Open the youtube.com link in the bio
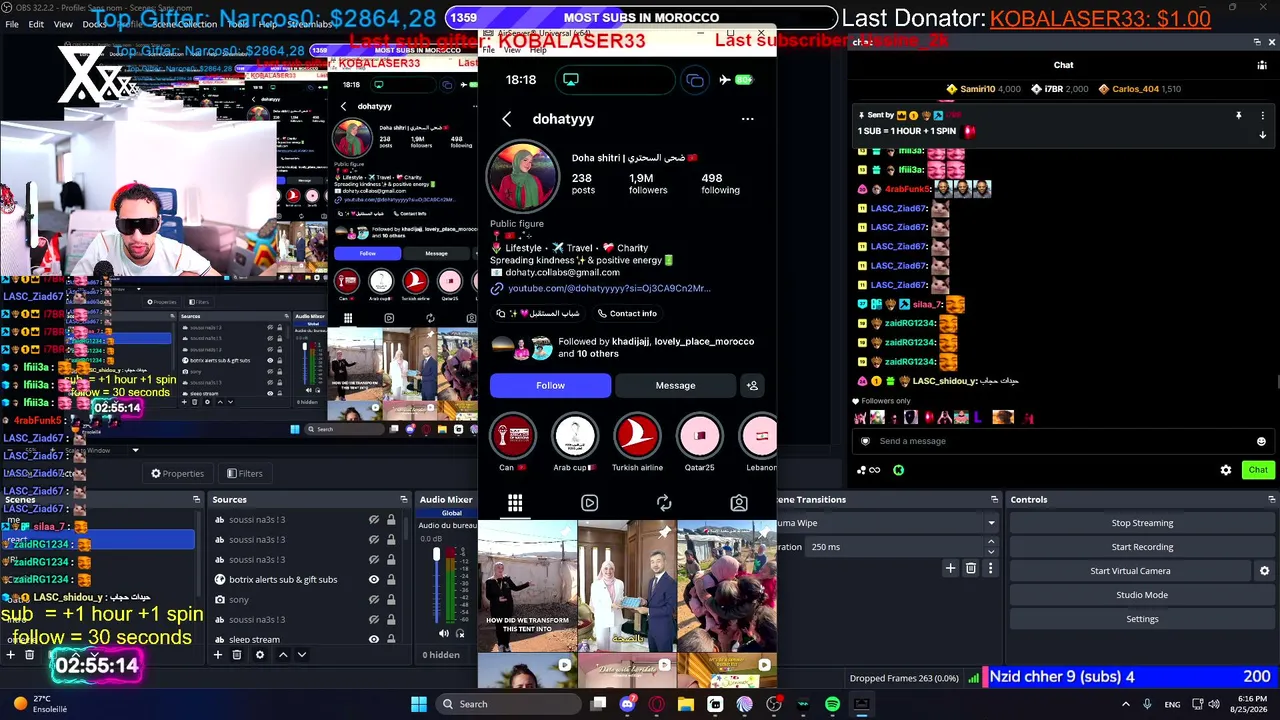 (609, 288)
